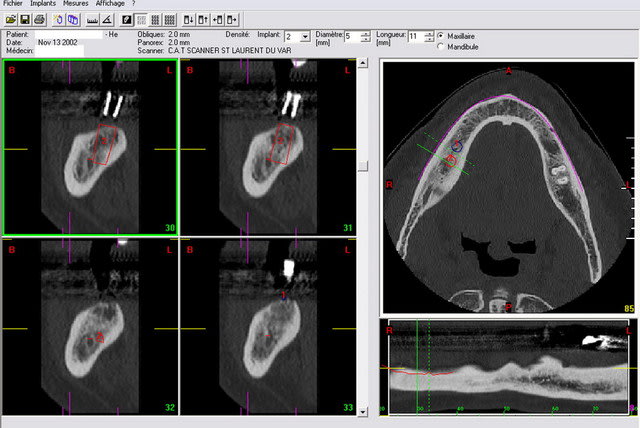640x428 pixels.
Task: Click the Affichage menu item
Action: pyautogui.click(x=110, y=4)
